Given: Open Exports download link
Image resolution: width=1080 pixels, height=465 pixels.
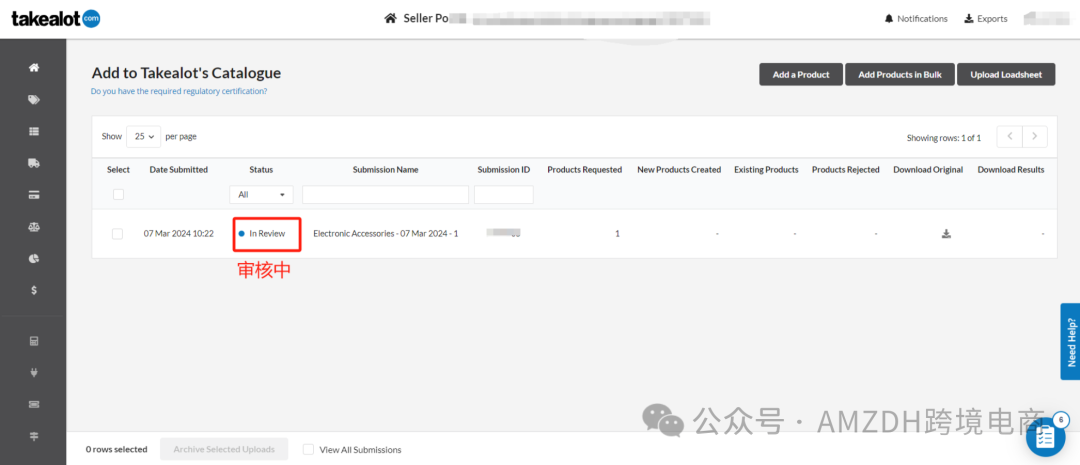Looking at the screenshot, I should (x=986, y=19).
